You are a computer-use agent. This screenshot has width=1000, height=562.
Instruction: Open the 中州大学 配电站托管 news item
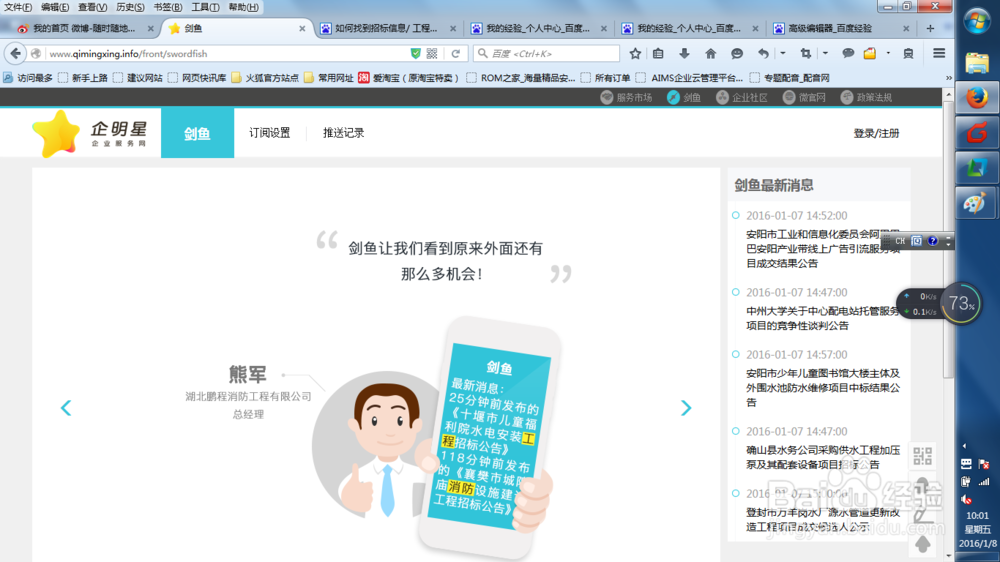tap(823, 318)
